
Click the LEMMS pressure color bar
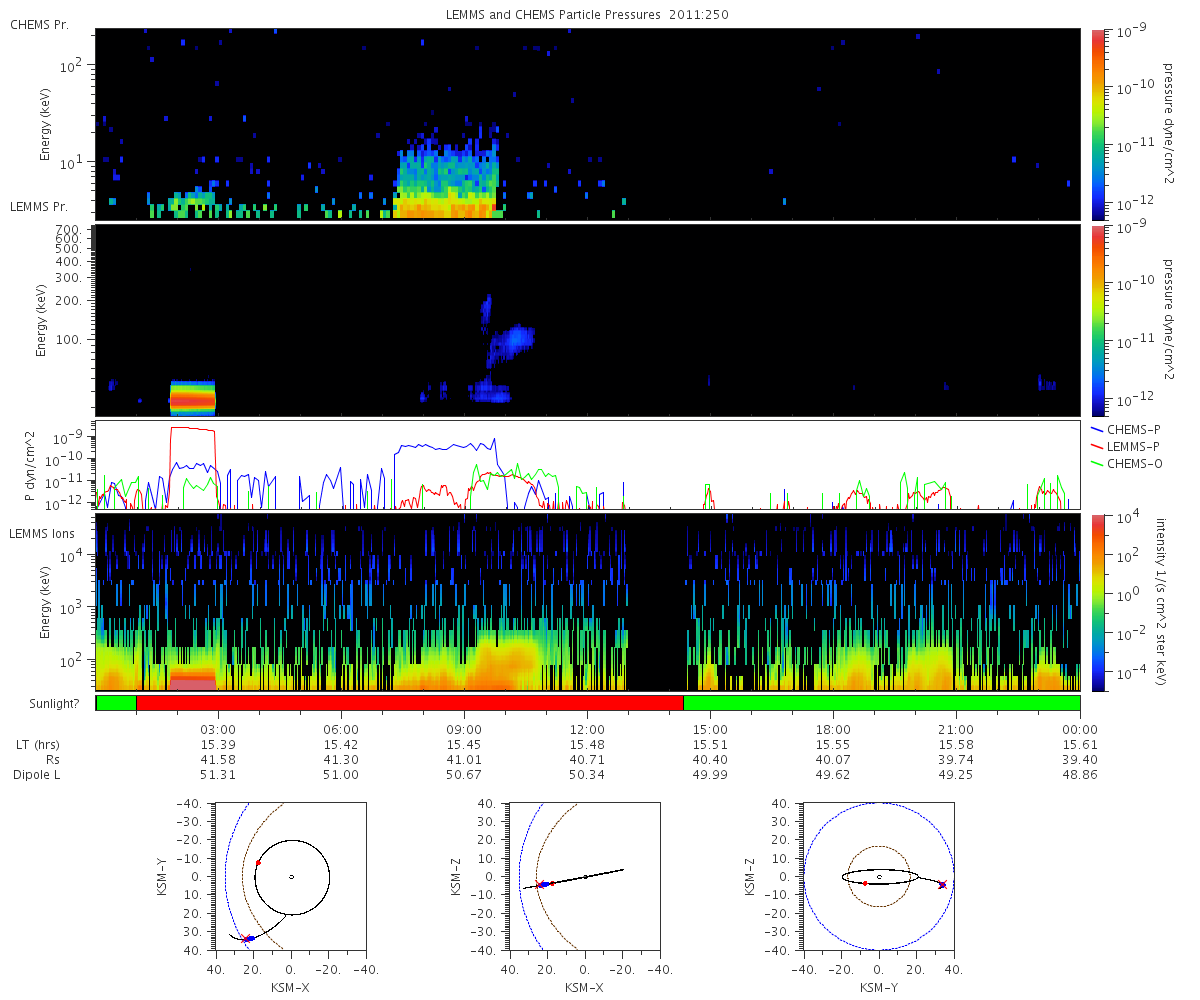(x=1097, y=320)
